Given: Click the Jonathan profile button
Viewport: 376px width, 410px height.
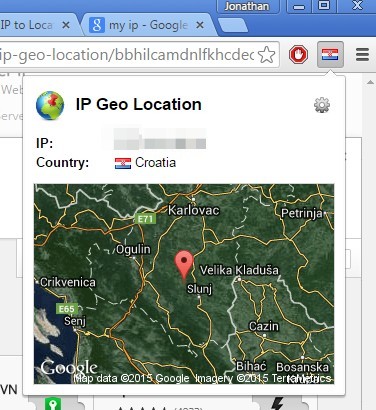Looking at the screenshot, I should (x=248, y=6).
